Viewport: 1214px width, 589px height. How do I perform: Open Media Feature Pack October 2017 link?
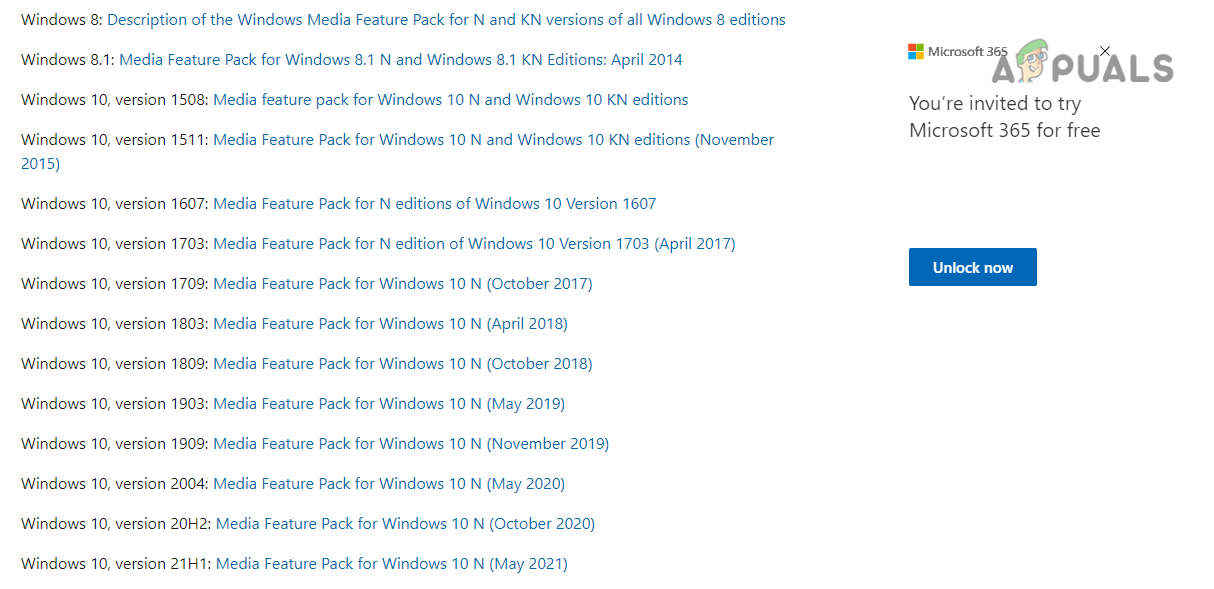(x=402, y=284)
